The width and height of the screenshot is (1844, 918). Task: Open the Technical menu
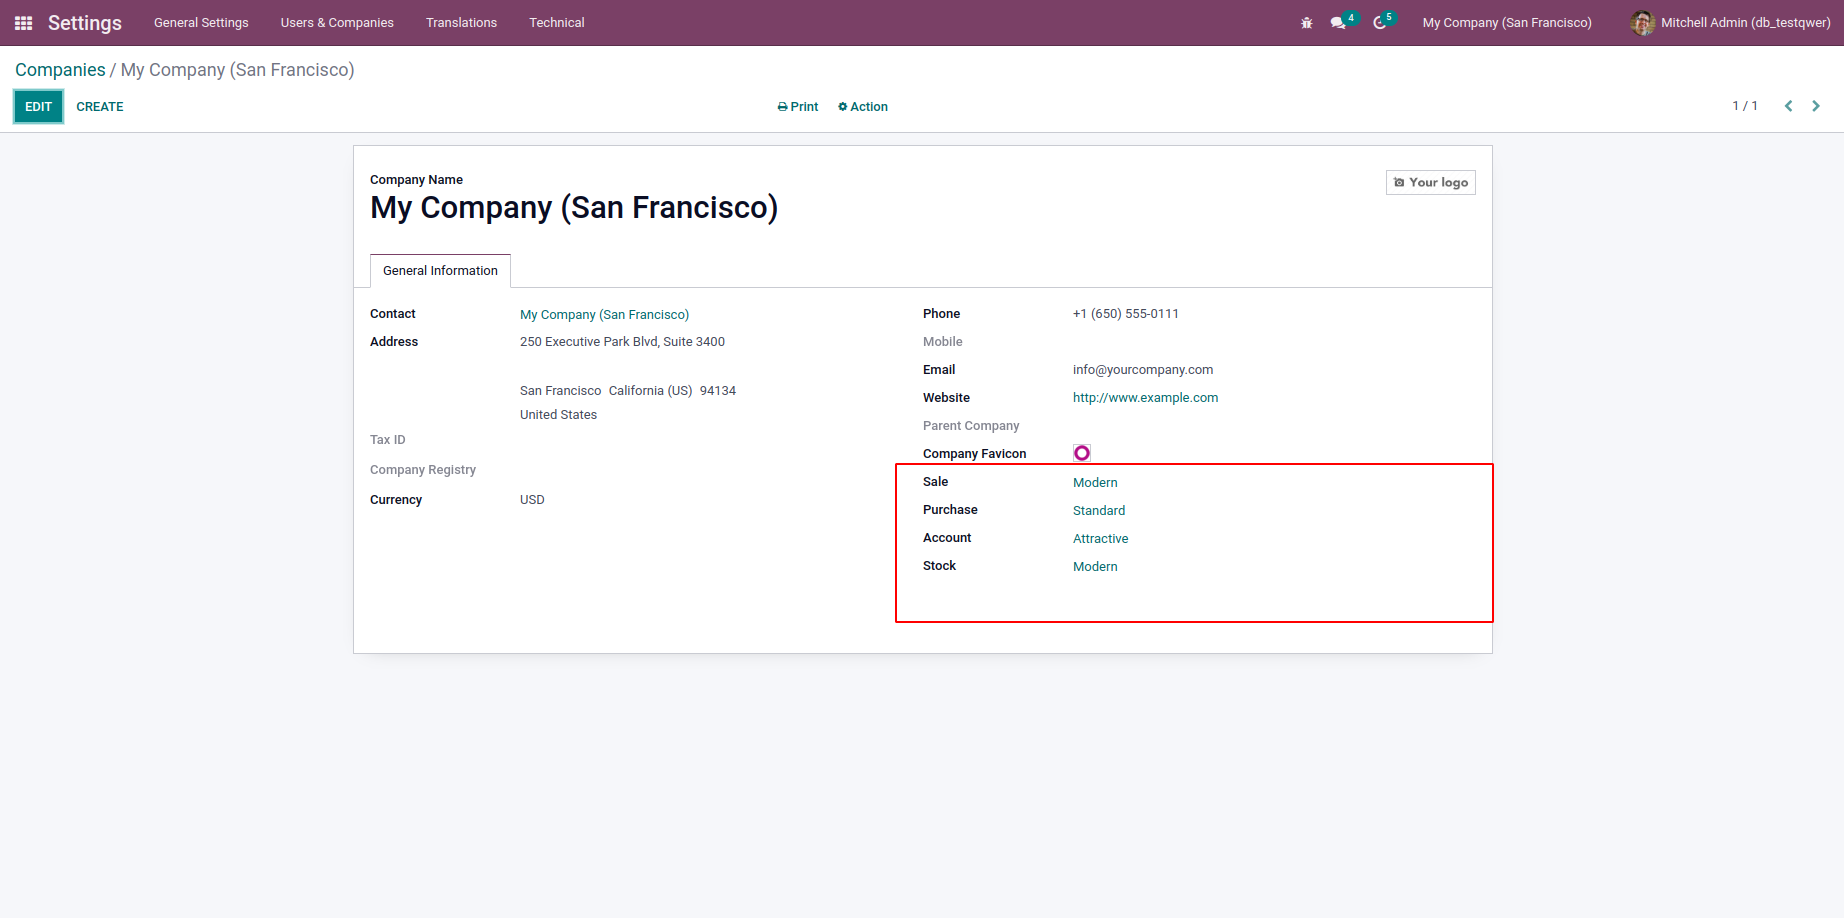(557, 23)
